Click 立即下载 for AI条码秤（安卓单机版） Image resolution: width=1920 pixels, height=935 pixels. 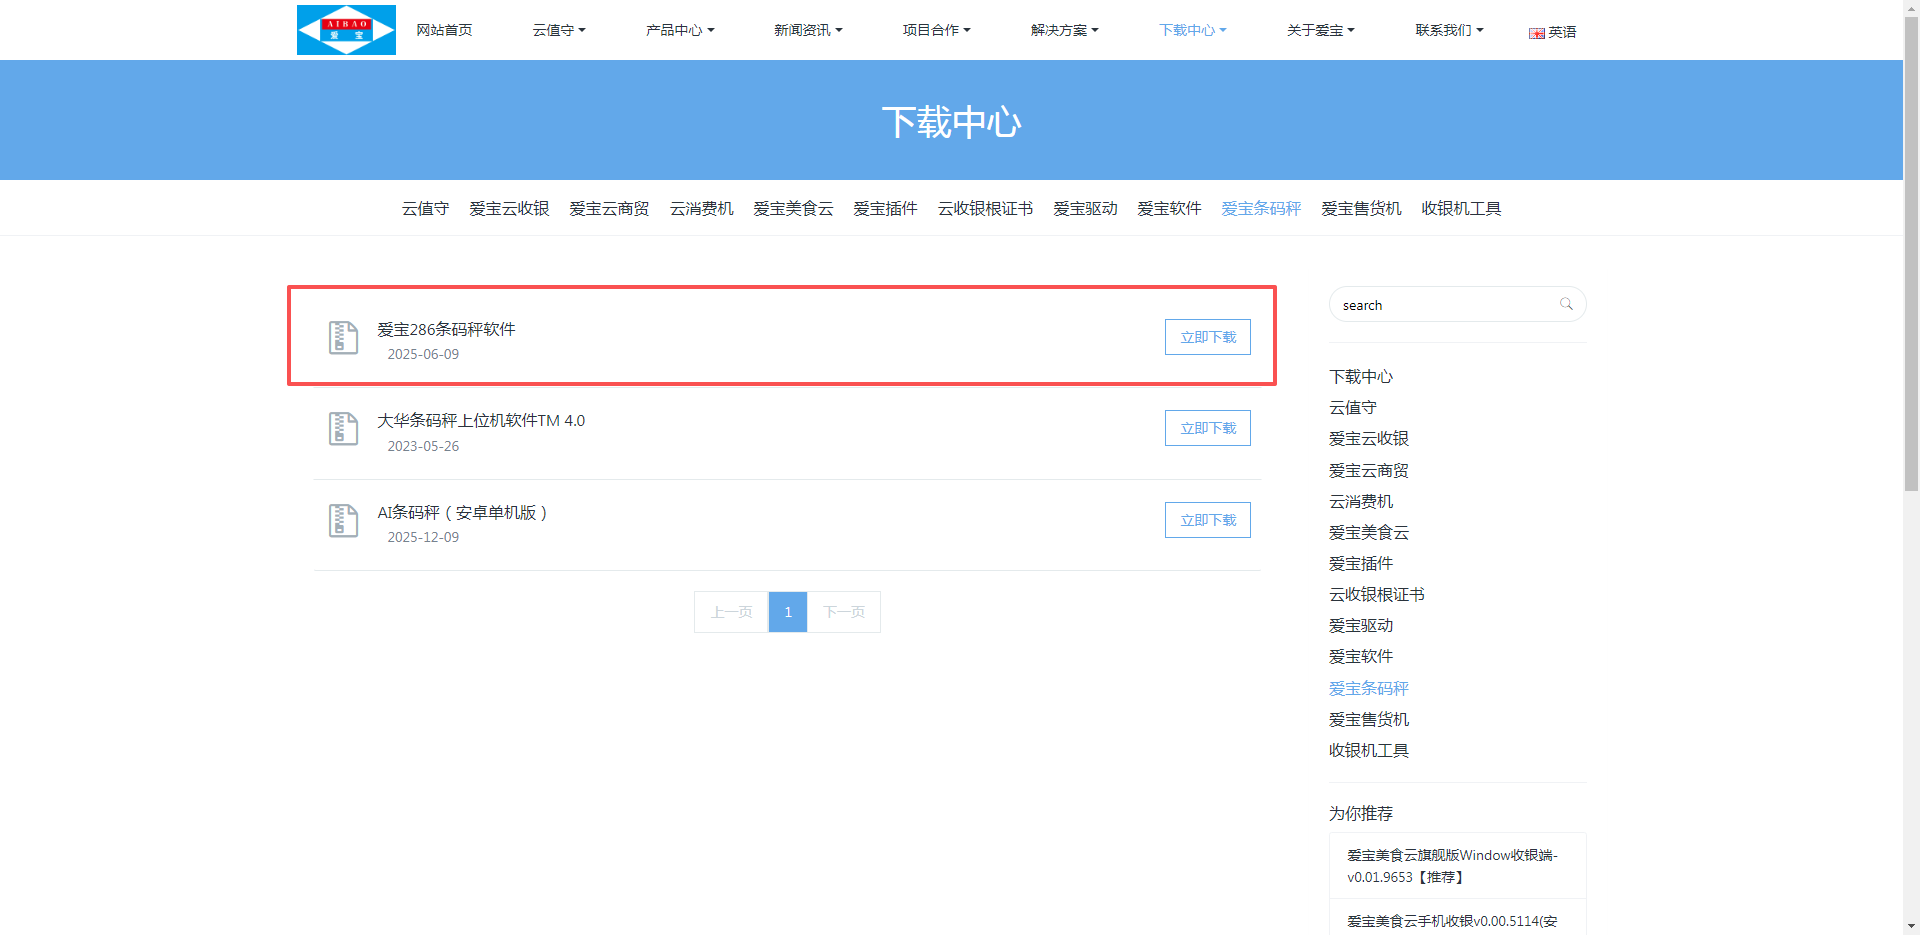[1207, 520]
